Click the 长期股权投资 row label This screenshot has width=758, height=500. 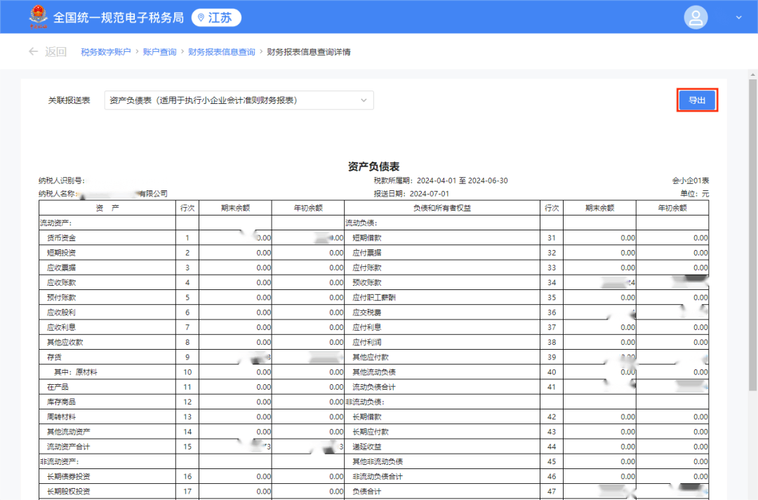(x=69, y=492)
